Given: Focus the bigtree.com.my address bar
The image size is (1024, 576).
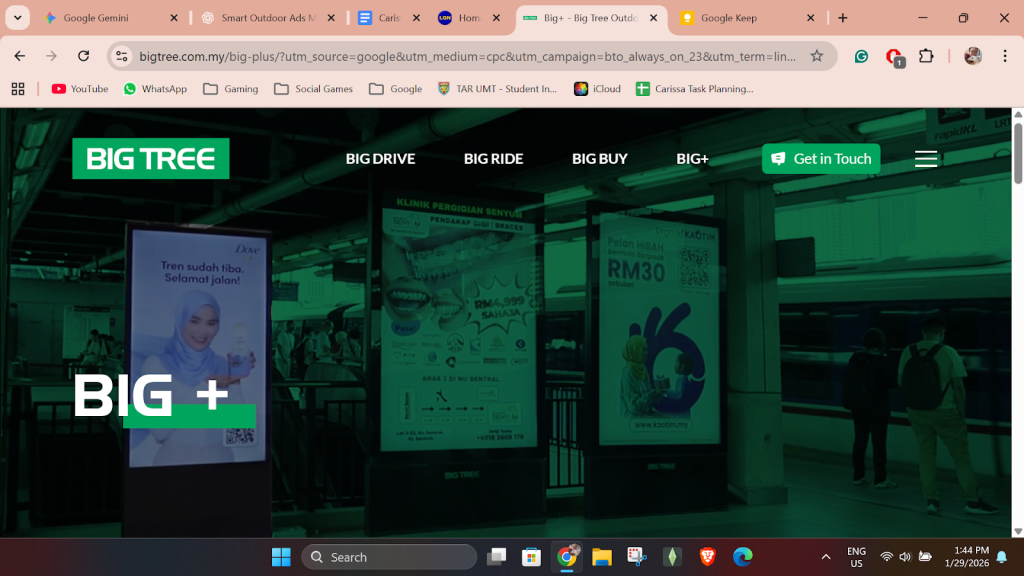Looking at the screenshot, I should point(467,56).
